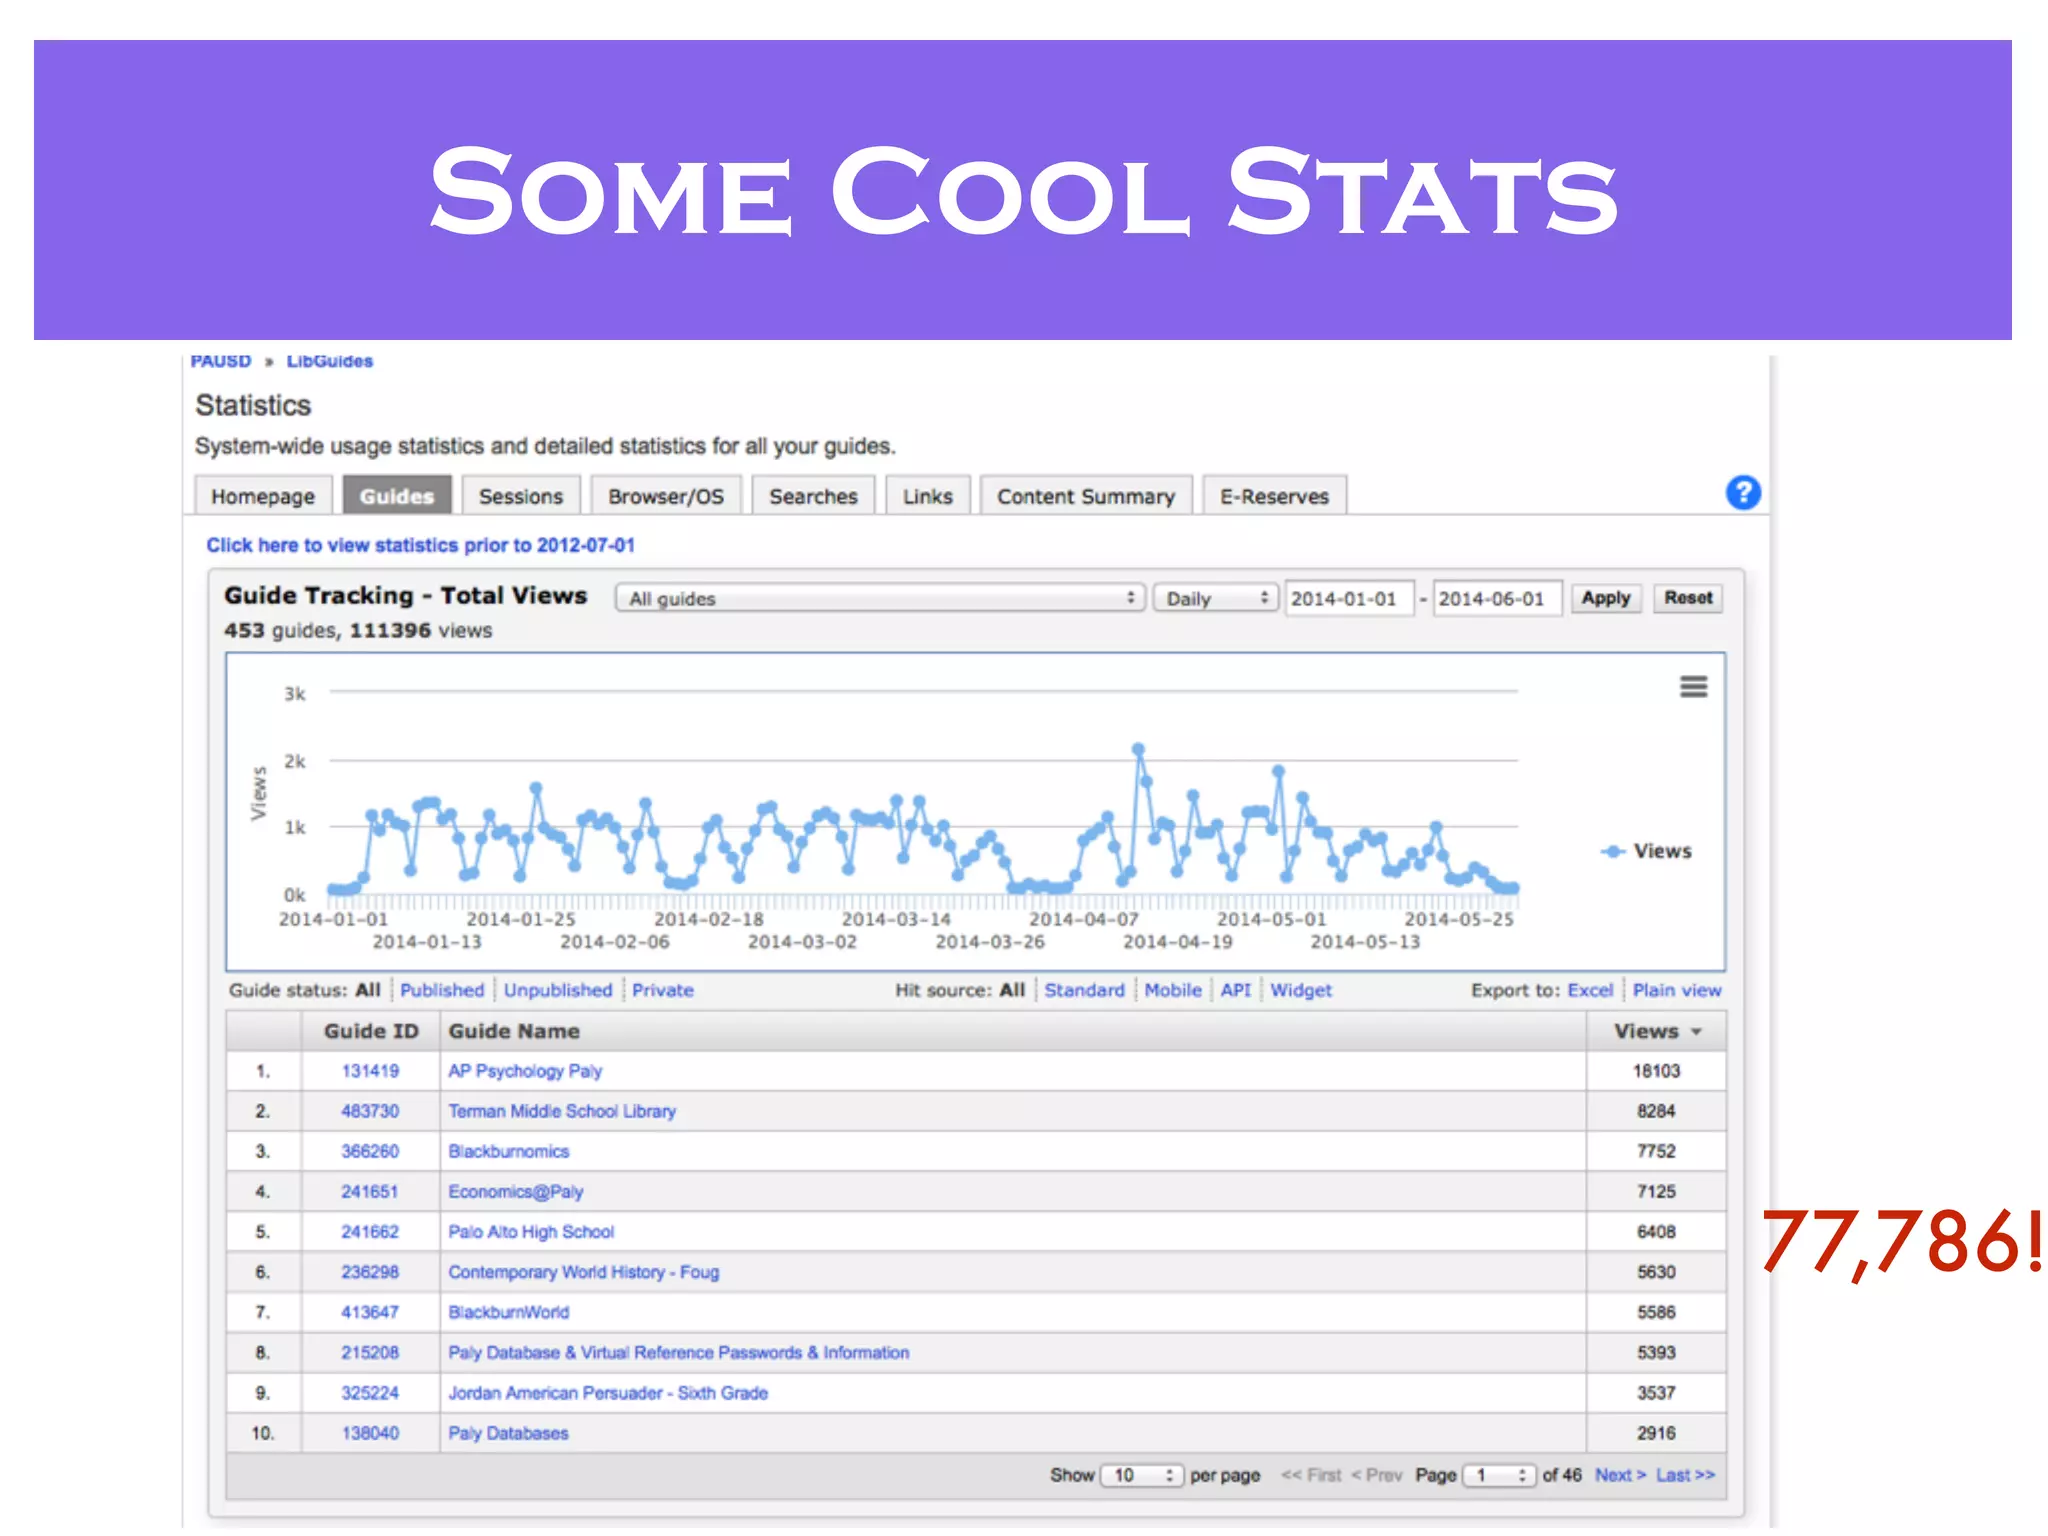Viewport: 2048px width, 1536px height.
Task: Open Contemporary World History - Foug guide
Action: (584, 1272)
